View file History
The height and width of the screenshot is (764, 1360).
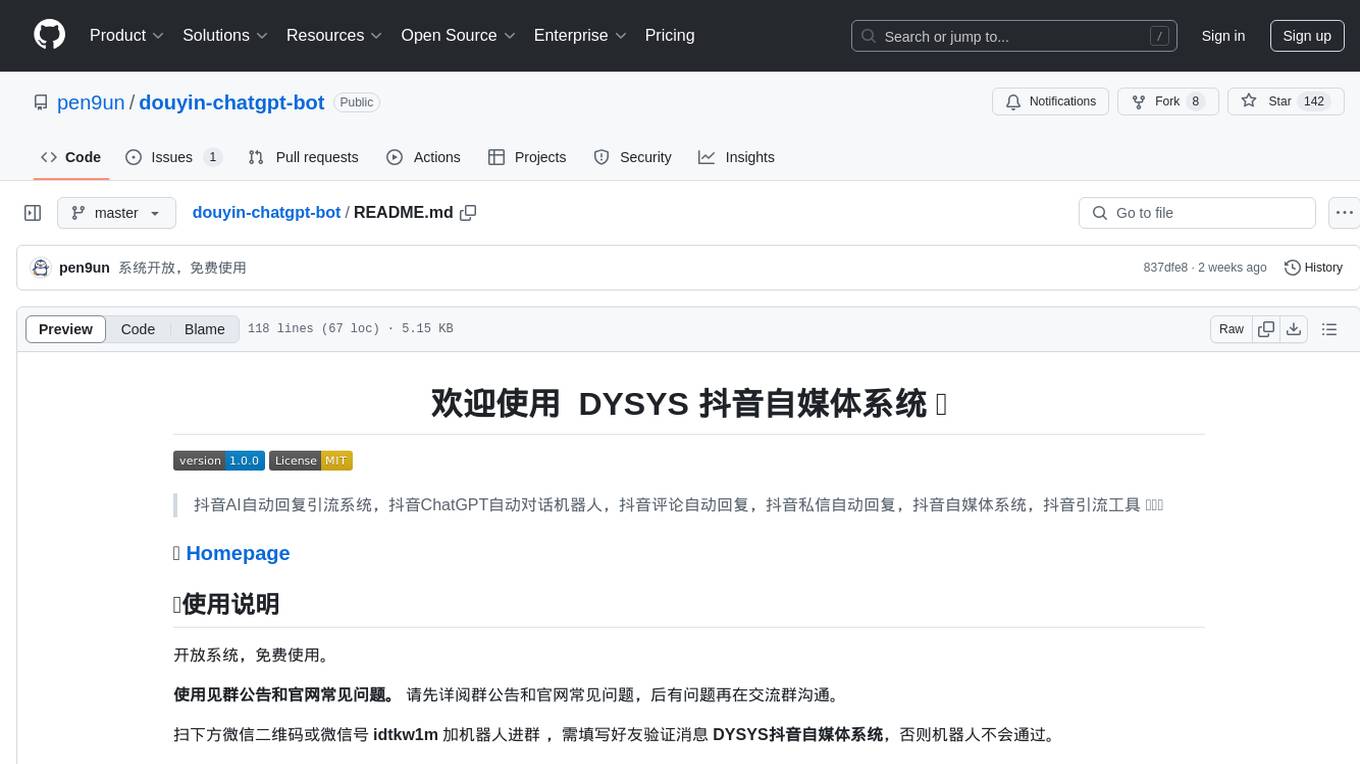pyautogui.click(x=1313, y=268)
